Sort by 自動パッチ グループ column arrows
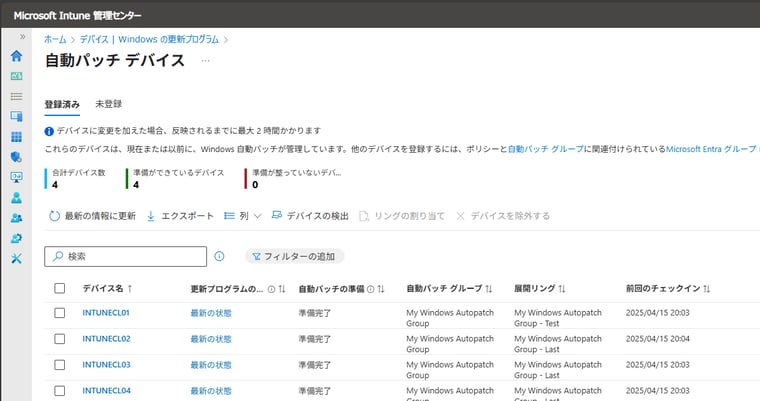 click(489, 289)
